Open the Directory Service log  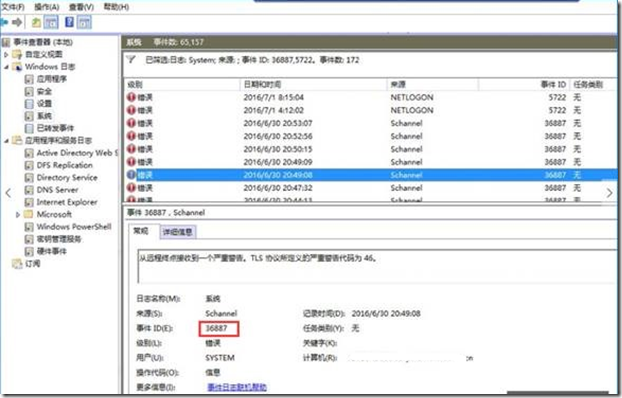[67, 177]
